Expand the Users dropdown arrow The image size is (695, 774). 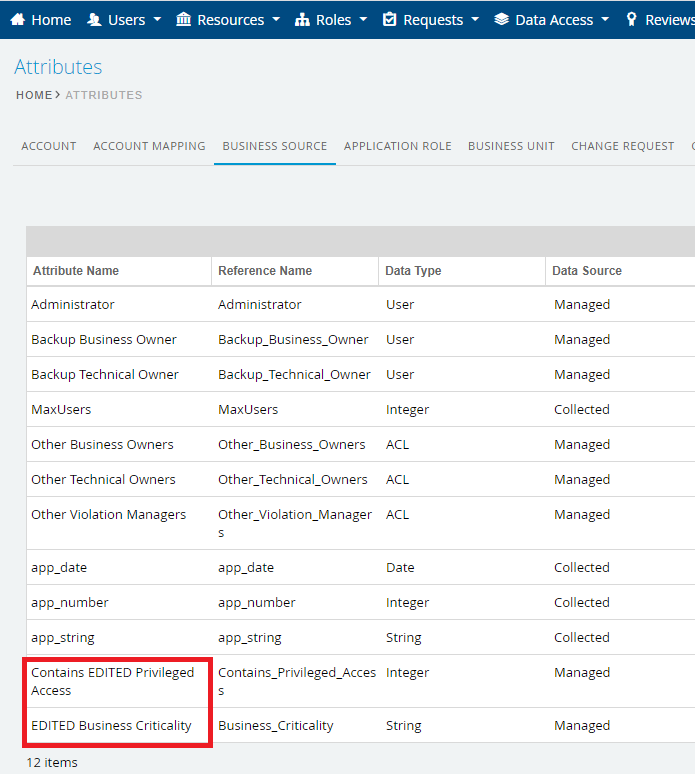(157, 20)
